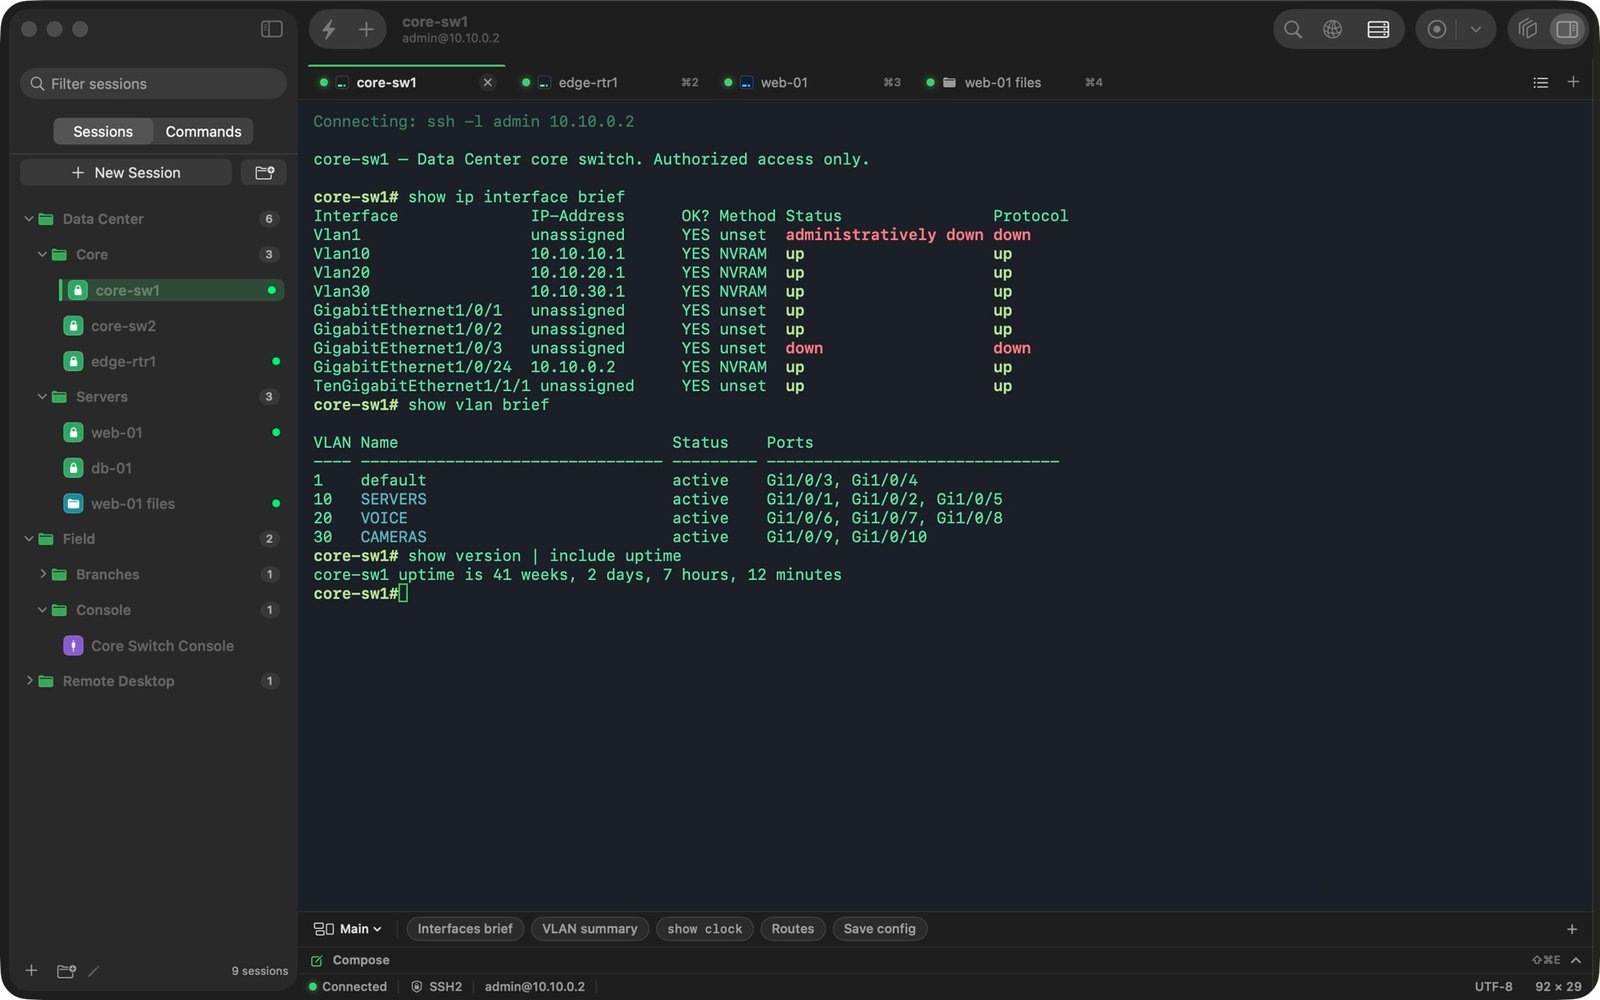Image resolution: width=1600 pixels, height=1000 pixels.
Task: Switch to the Commands segment
Action: [203, 131]
